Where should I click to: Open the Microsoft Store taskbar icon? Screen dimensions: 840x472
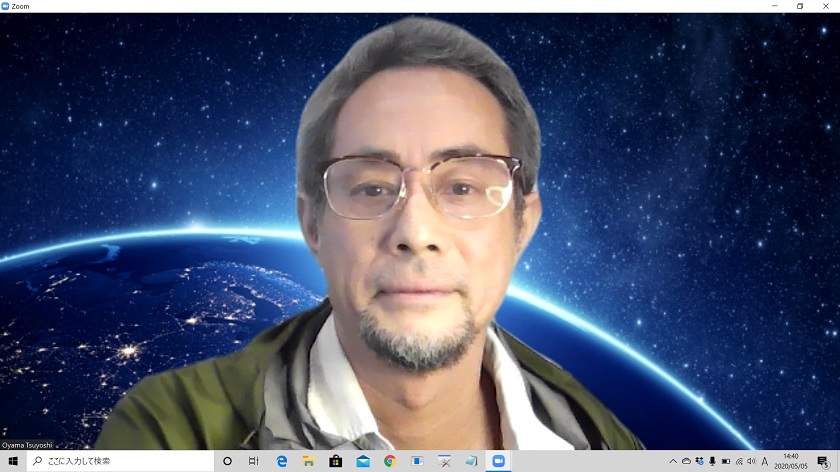336,461
